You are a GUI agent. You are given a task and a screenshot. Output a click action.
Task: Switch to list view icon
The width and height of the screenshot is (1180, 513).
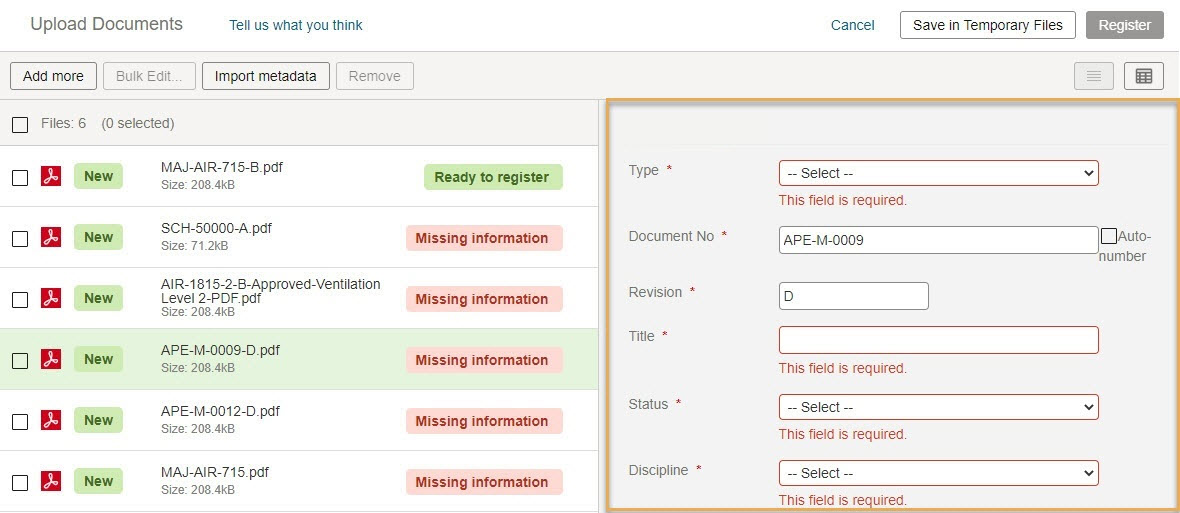1093,76
